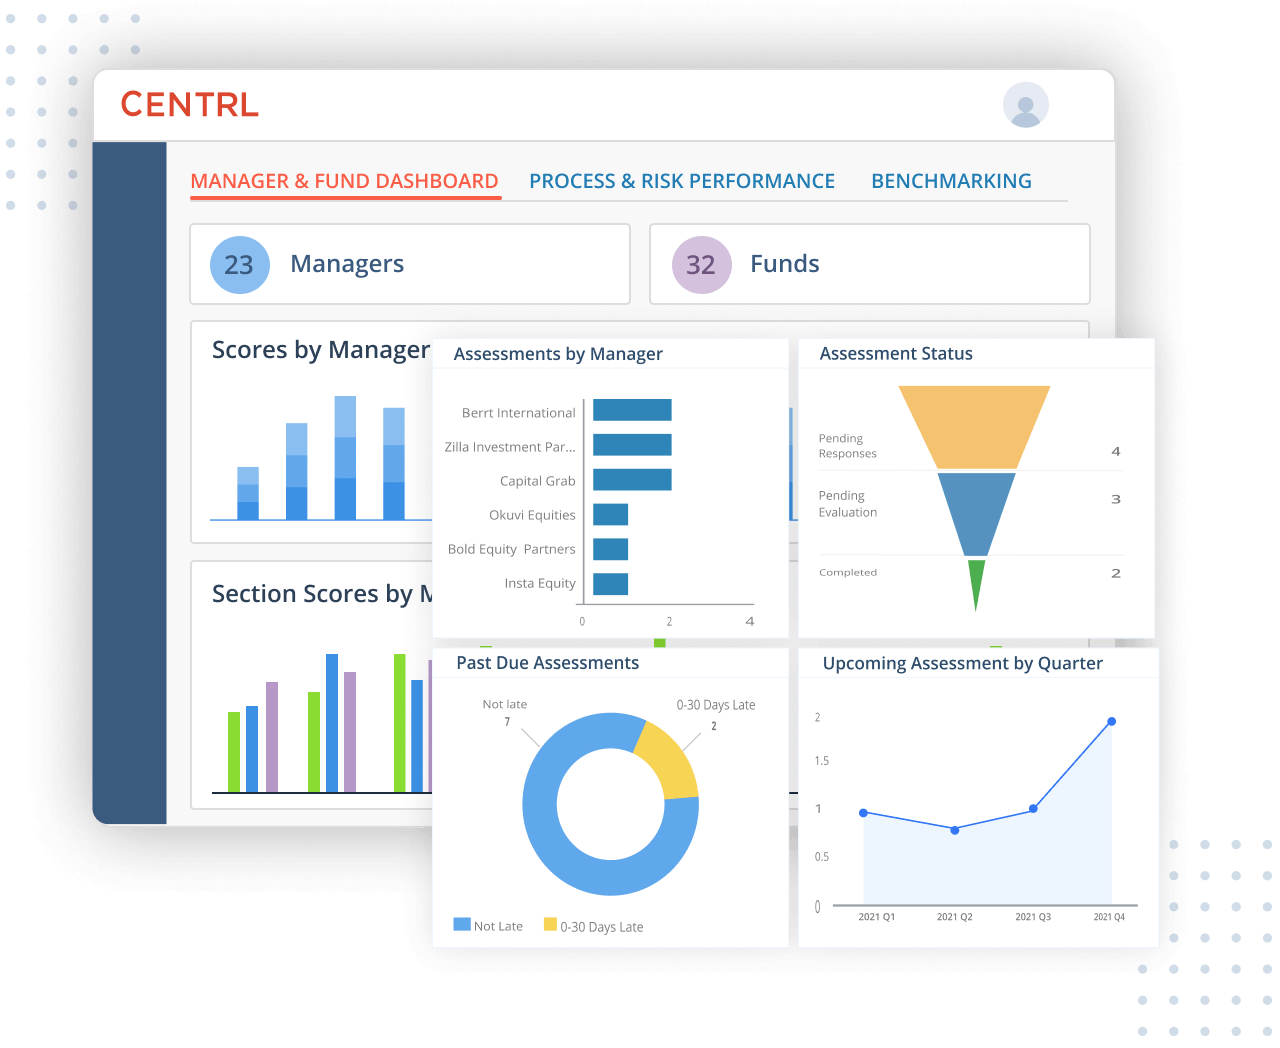Click the Pending Responses value 4
1280x1048 pixels.
point(1116,451)
